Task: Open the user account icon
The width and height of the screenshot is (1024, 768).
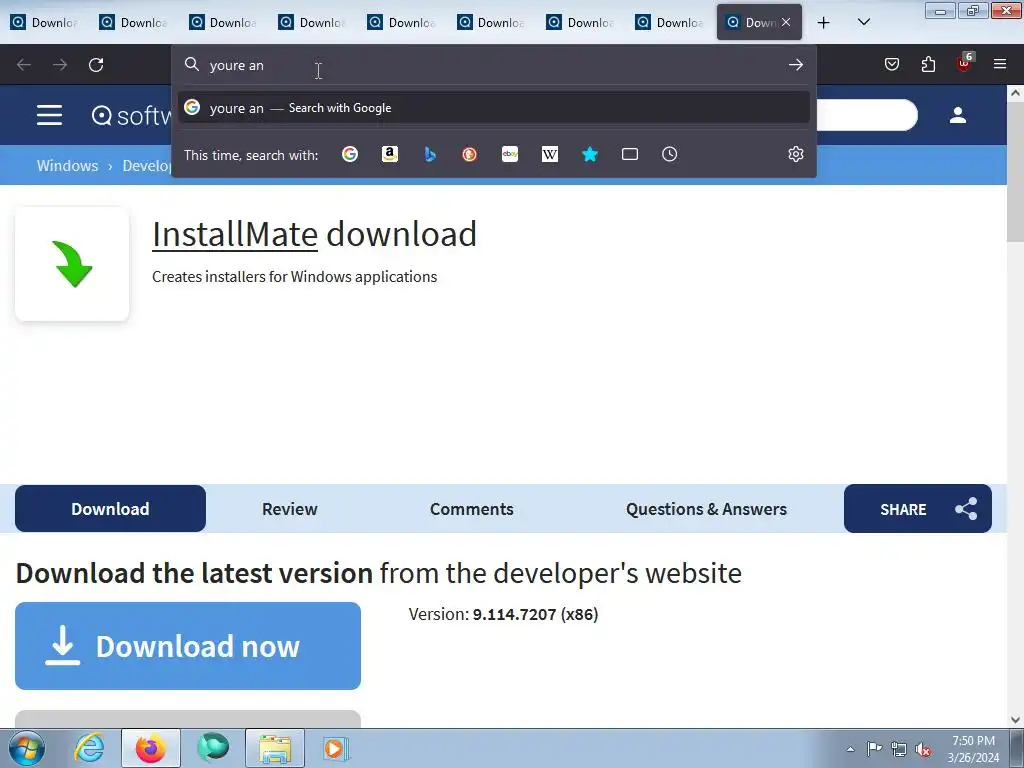Action: pos(958,115)
